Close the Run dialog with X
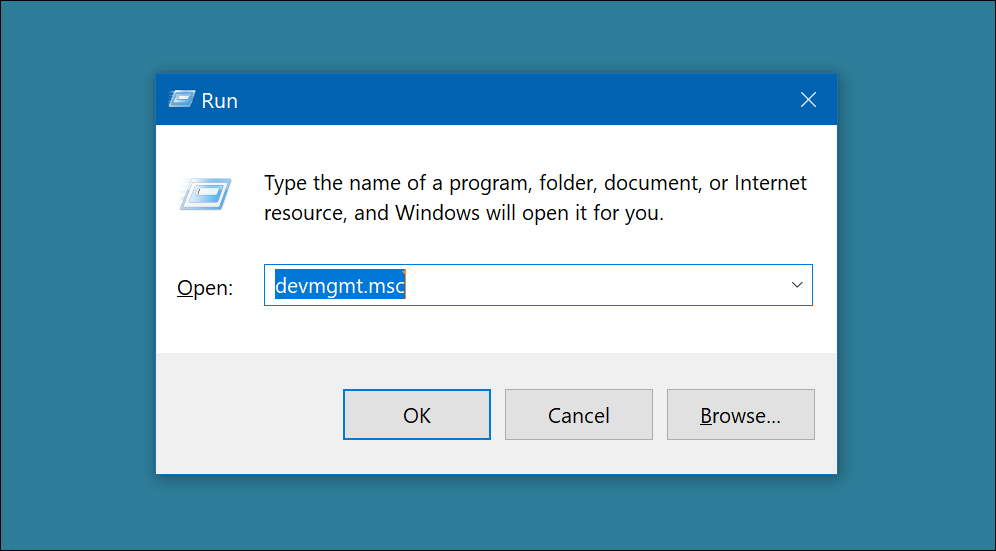 (808, 100)
